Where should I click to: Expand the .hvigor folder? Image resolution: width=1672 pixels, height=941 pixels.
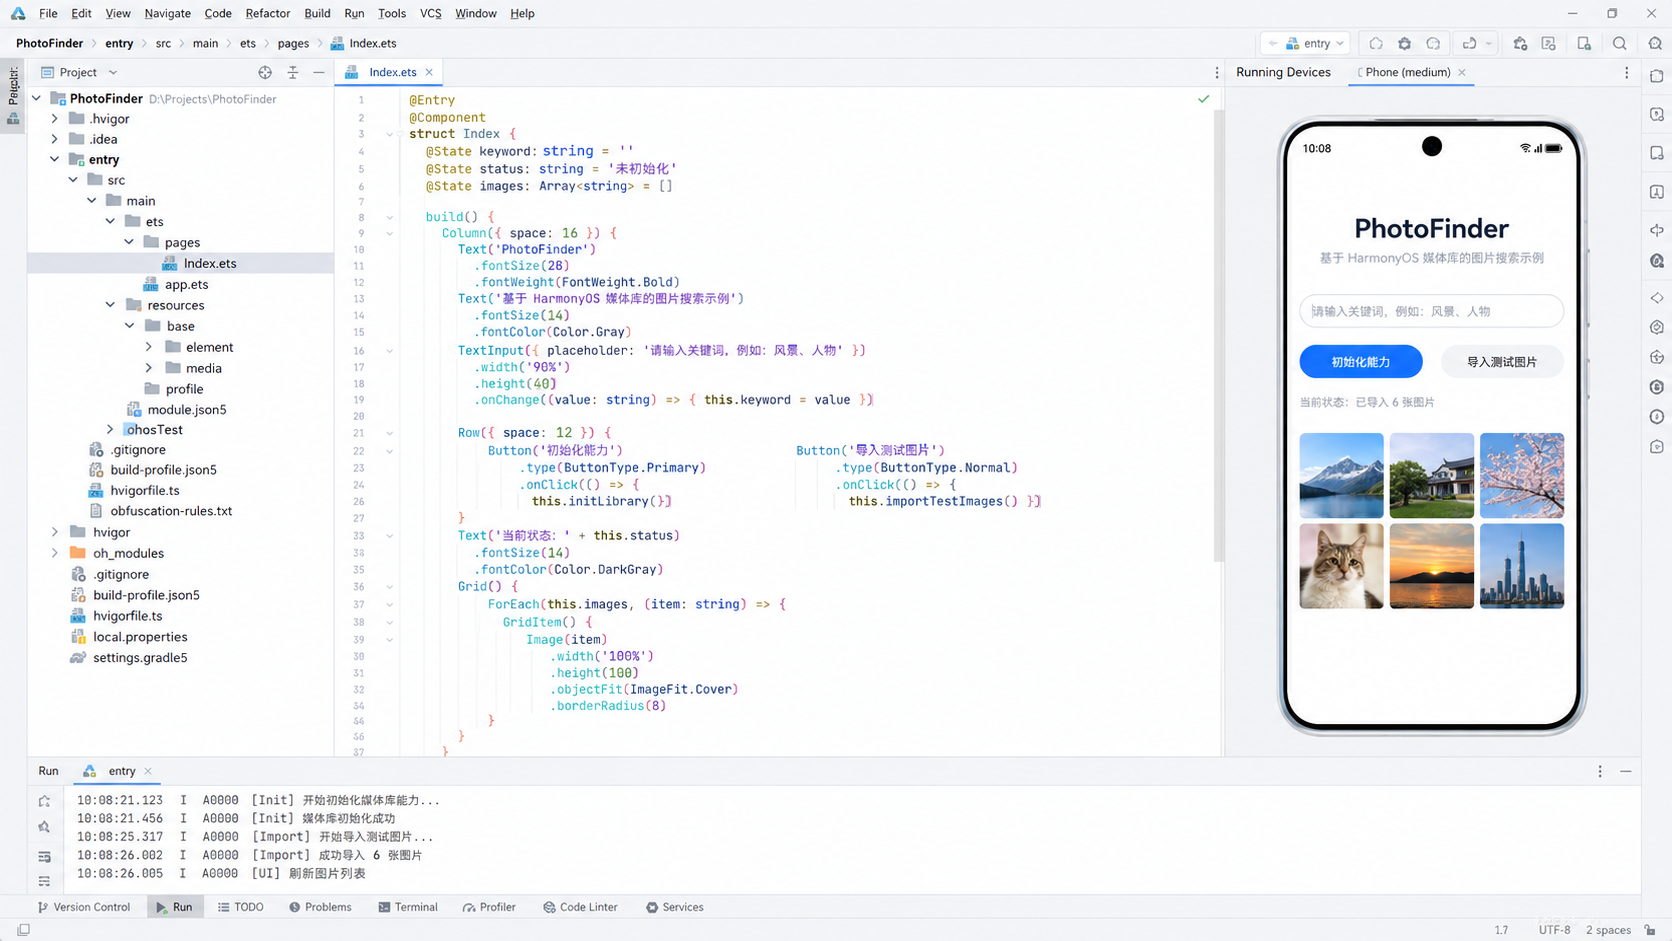point(55,118)
